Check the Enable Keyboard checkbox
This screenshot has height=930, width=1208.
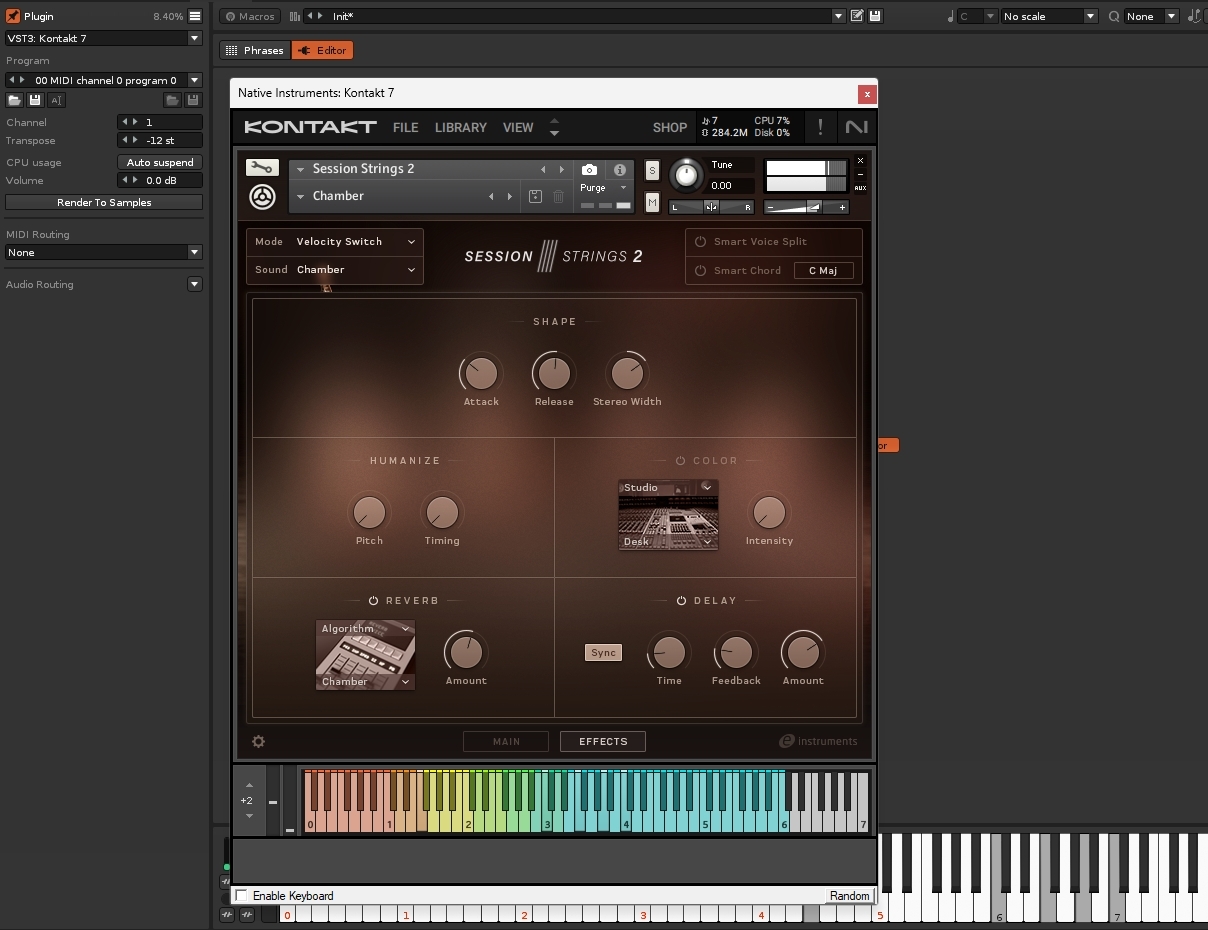click(x=241, y=895)
